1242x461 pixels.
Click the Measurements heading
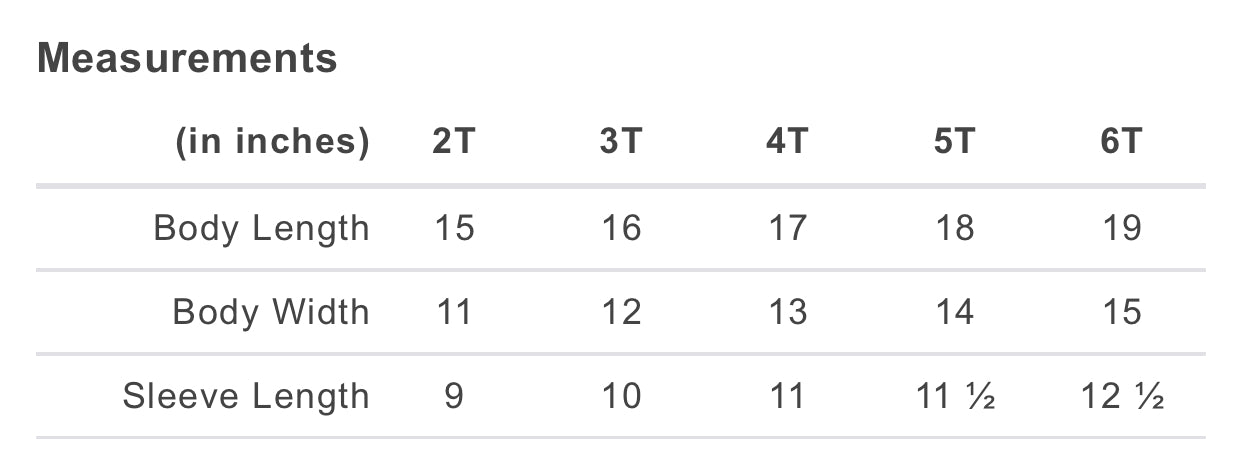coord(187,59)
